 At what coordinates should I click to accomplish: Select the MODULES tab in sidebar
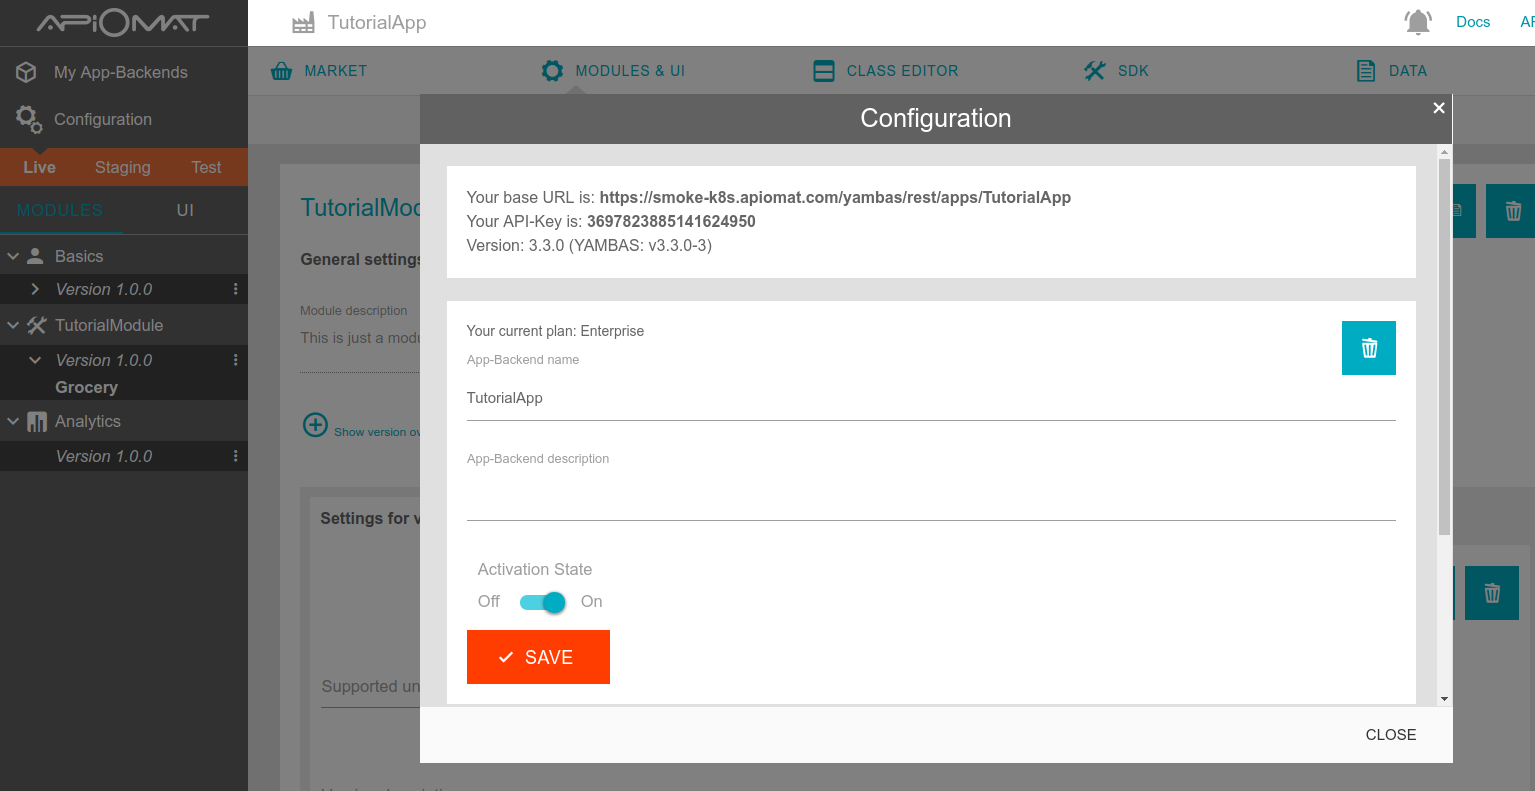(60, 210)
